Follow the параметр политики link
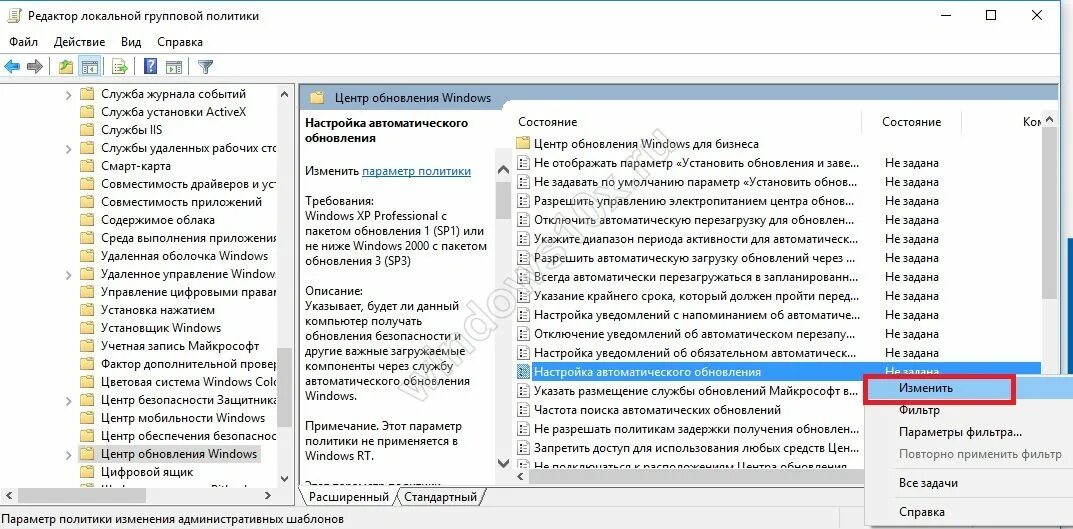Screen dimensions: 1073x529 (x=416, y=171)
